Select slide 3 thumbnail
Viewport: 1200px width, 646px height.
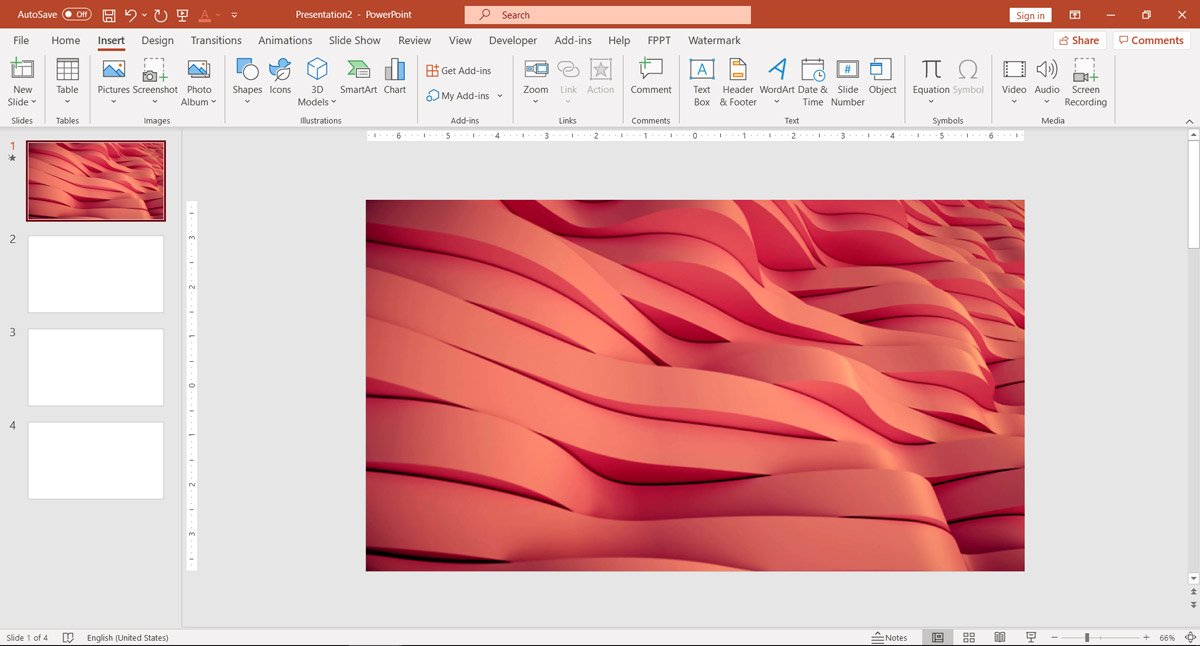pyautogui.click(x=95, y=367)
